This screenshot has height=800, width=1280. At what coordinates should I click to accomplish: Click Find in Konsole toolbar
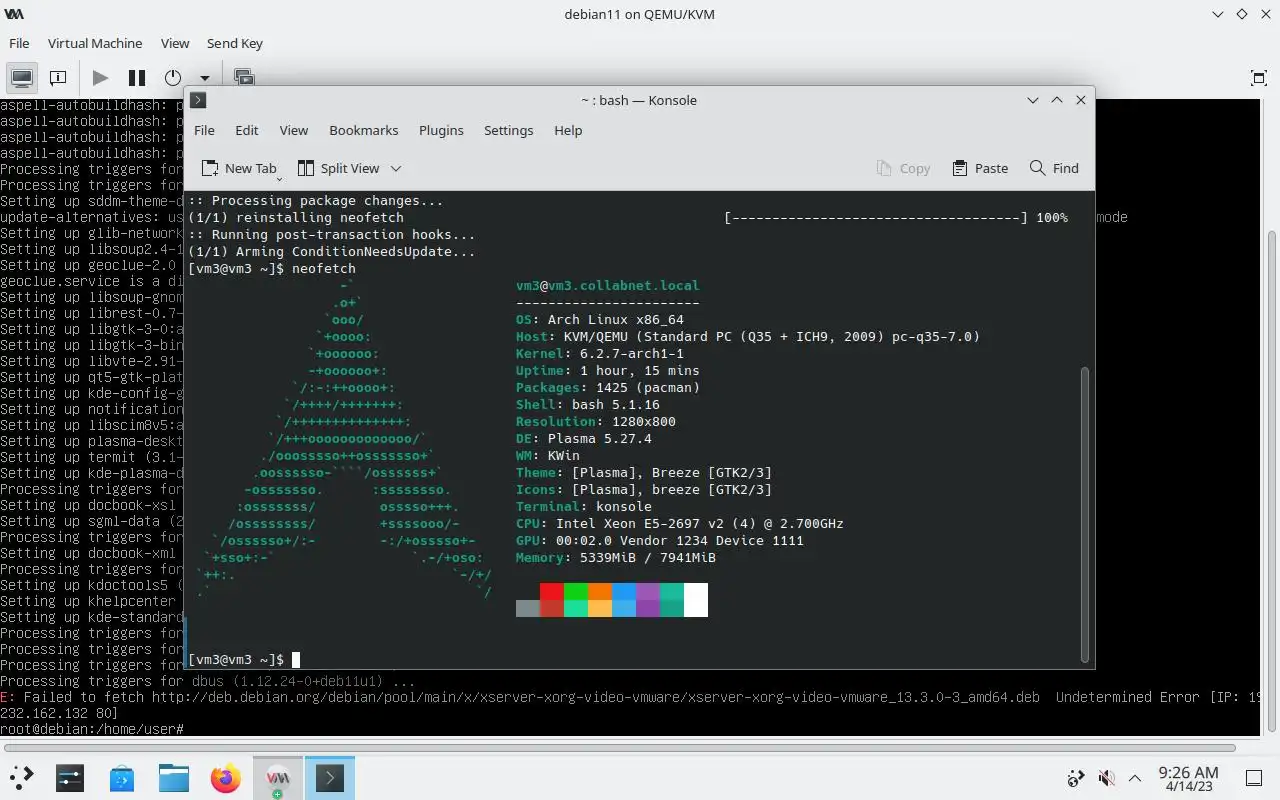(1054, 168)
